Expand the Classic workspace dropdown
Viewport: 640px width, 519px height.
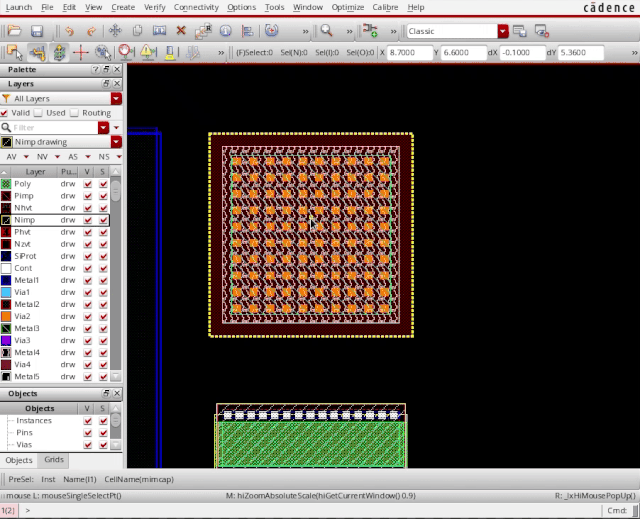(503, 31)
